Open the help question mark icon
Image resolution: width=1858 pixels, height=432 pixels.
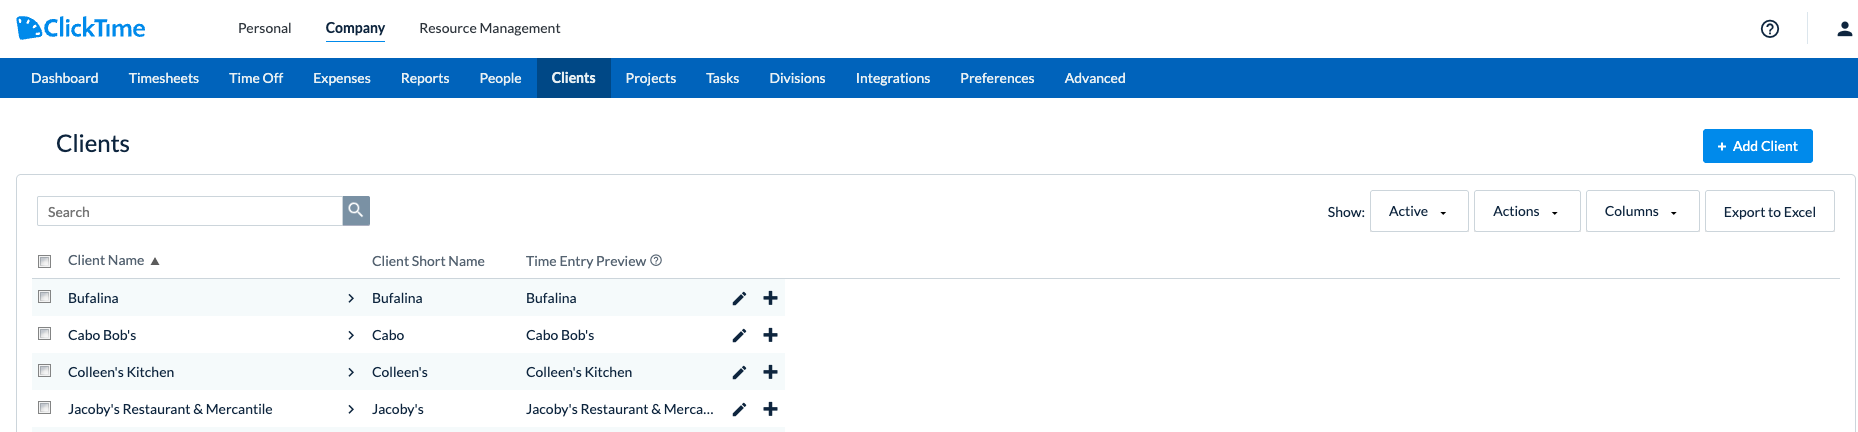click(1770, 29)
